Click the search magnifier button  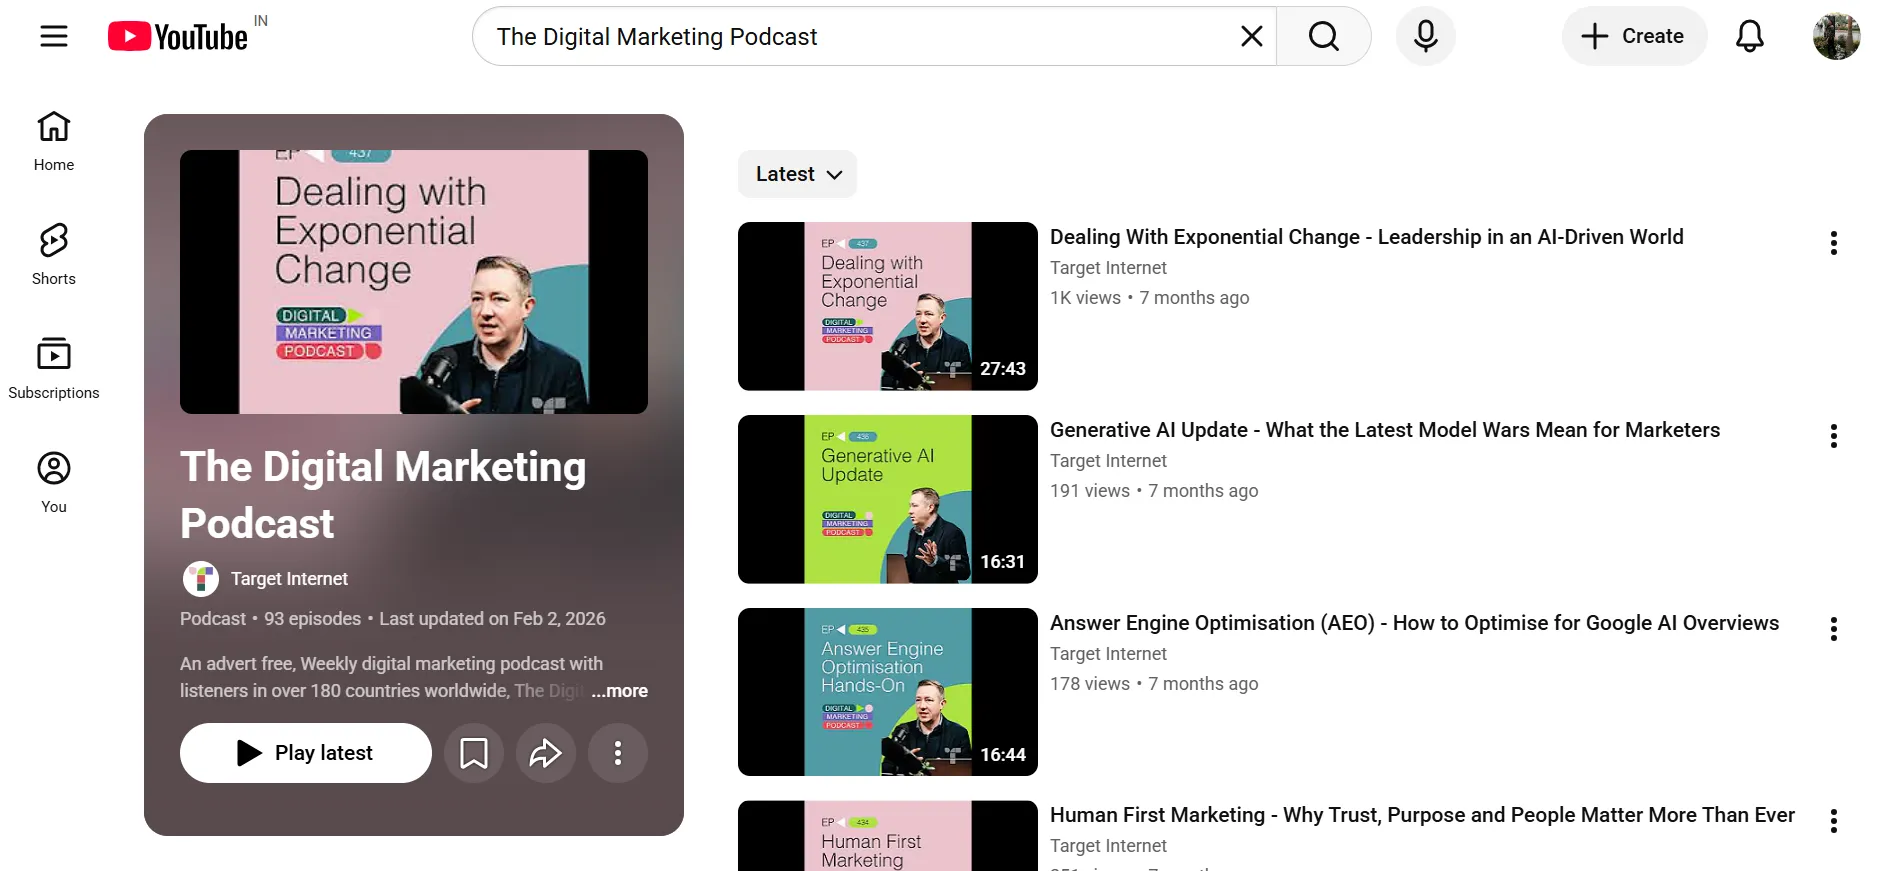(1323, 36)
